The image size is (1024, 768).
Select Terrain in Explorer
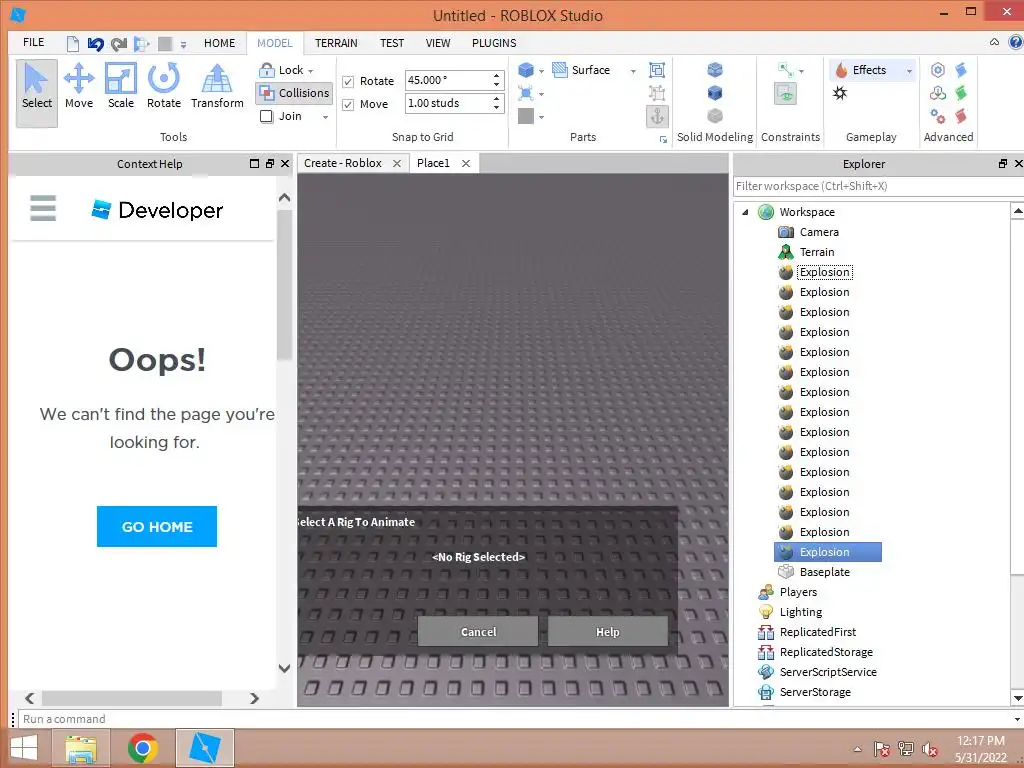coord(817,252)
